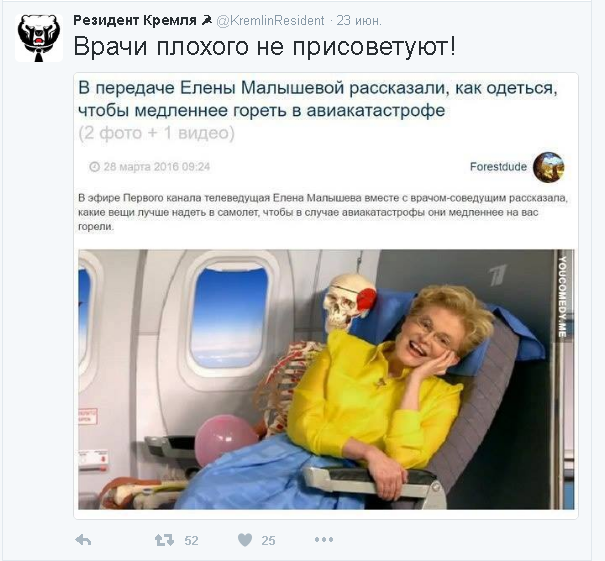The width and height of the screenshot is (605, 561).
Task: Click the hammer and sickle emoji in name
Action: (207, 20)
